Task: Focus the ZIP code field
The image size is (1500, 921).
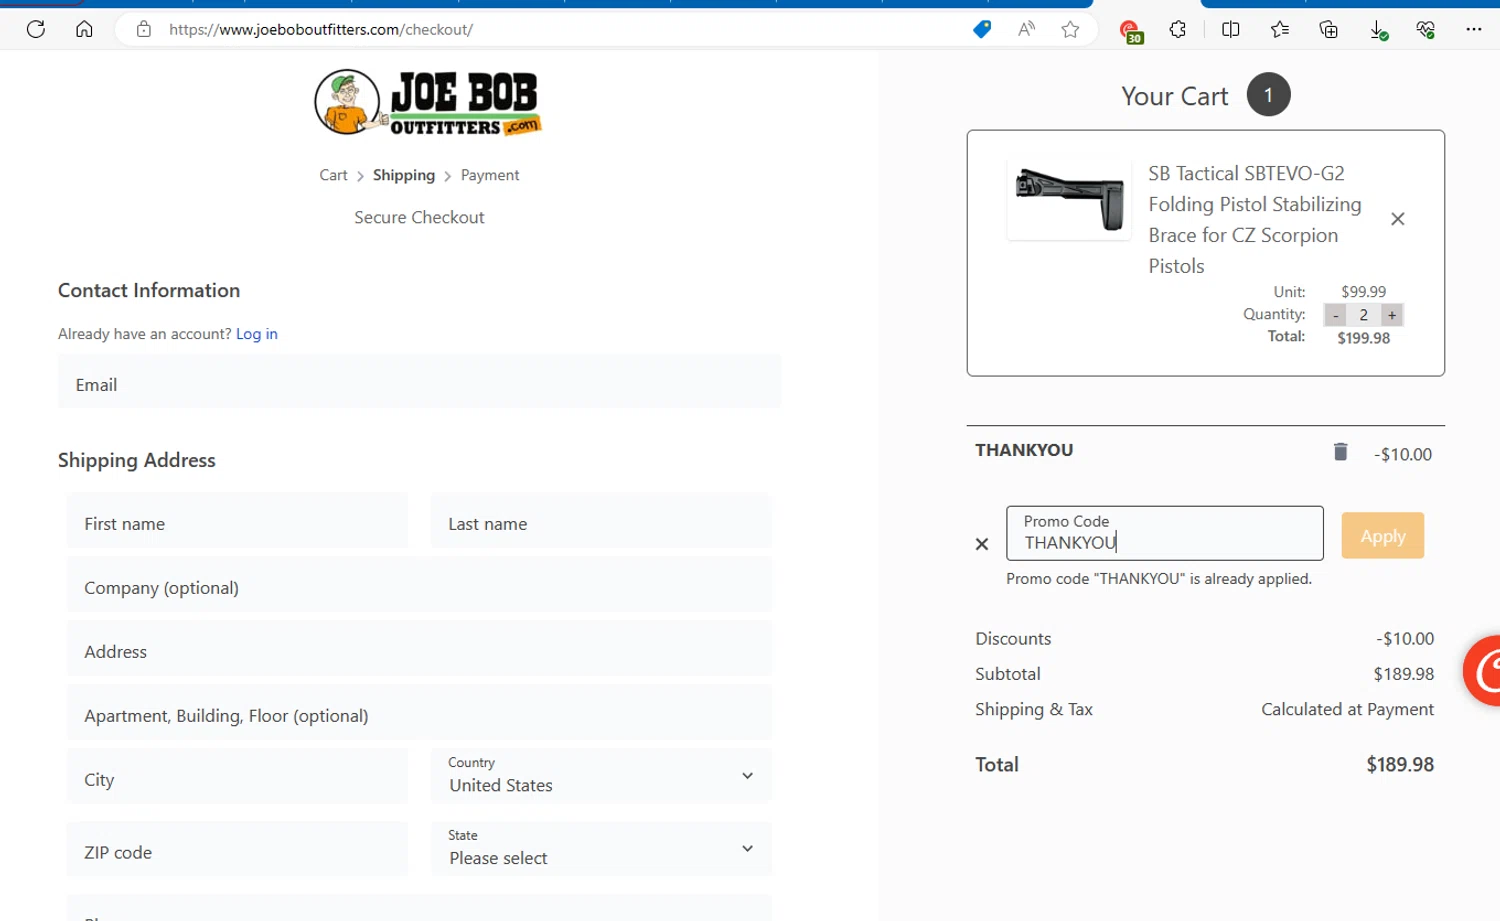Action: click(237, 849)
